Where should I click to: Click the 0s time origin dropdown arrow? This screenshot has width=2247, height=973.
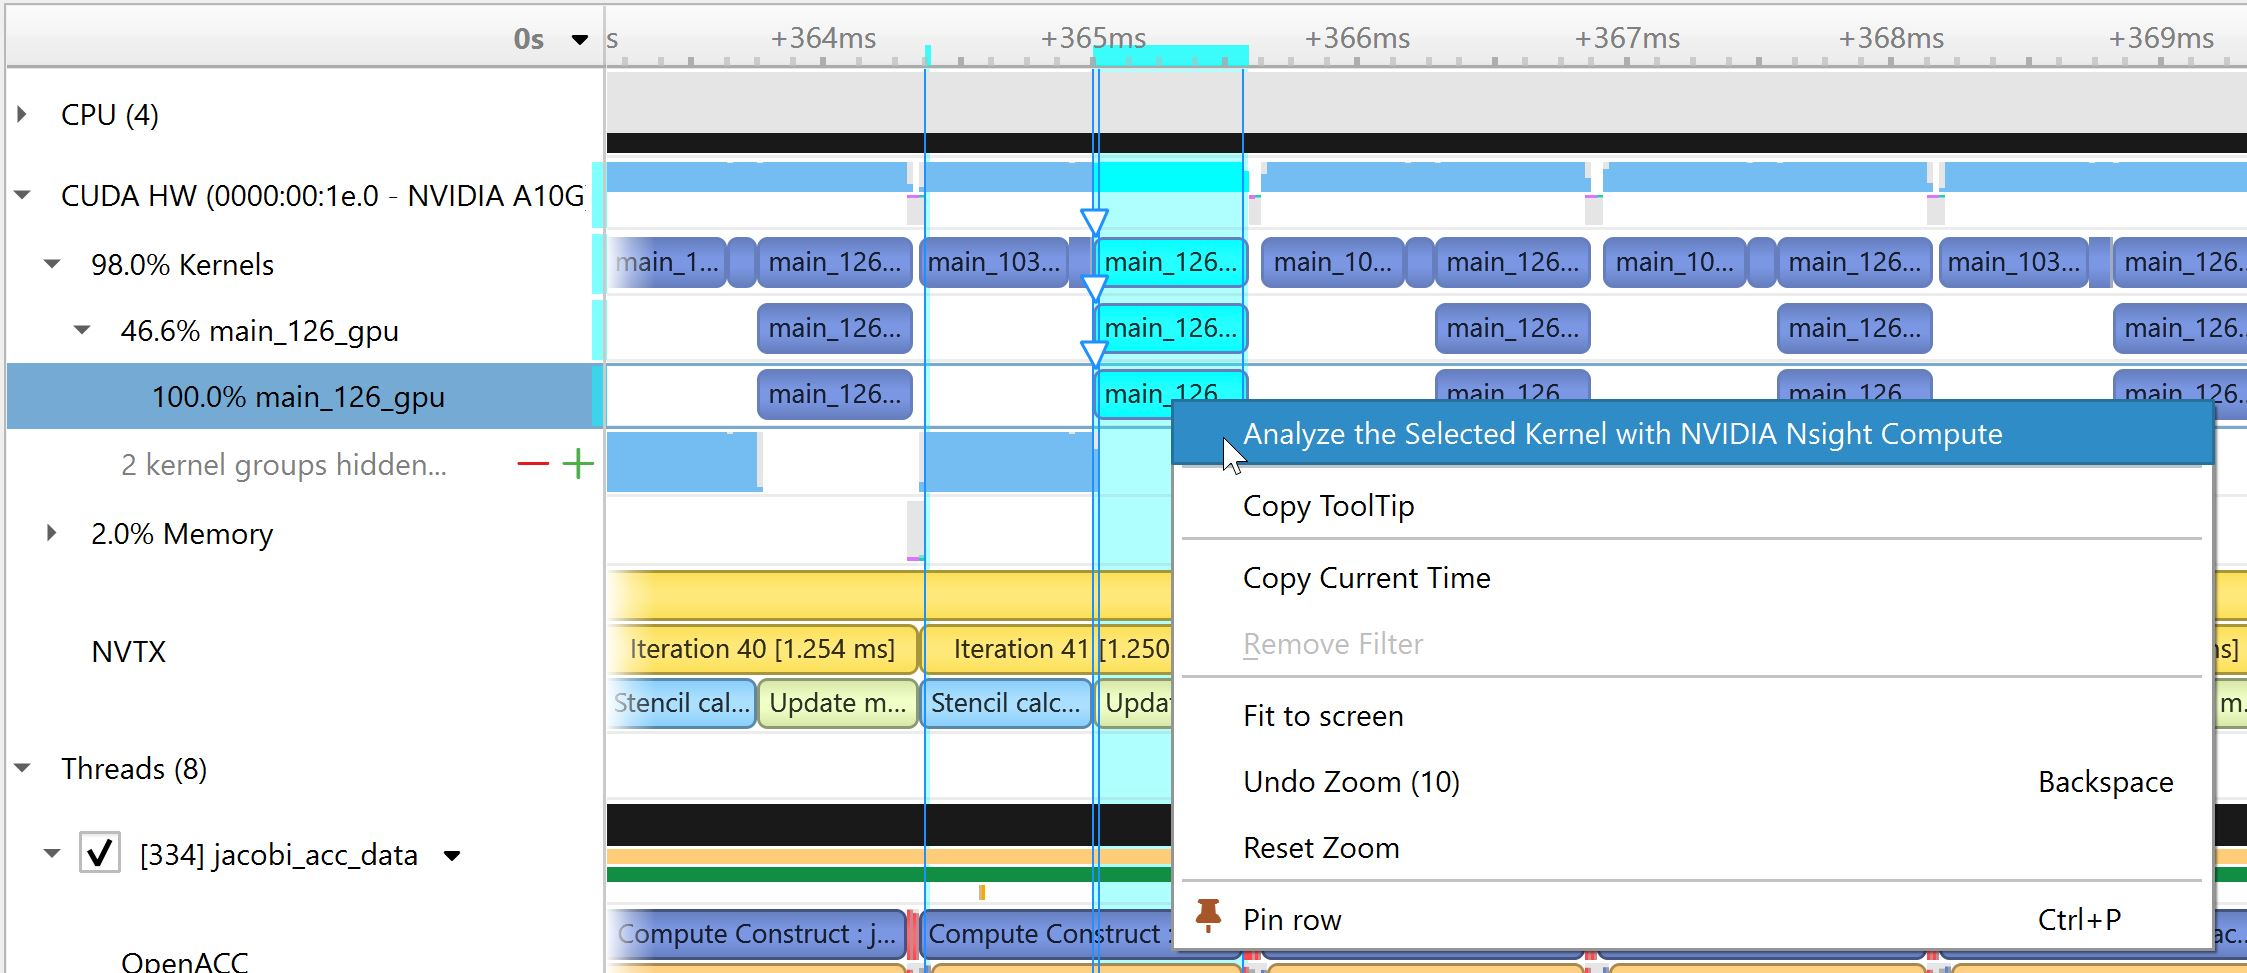tap(579, 40)
